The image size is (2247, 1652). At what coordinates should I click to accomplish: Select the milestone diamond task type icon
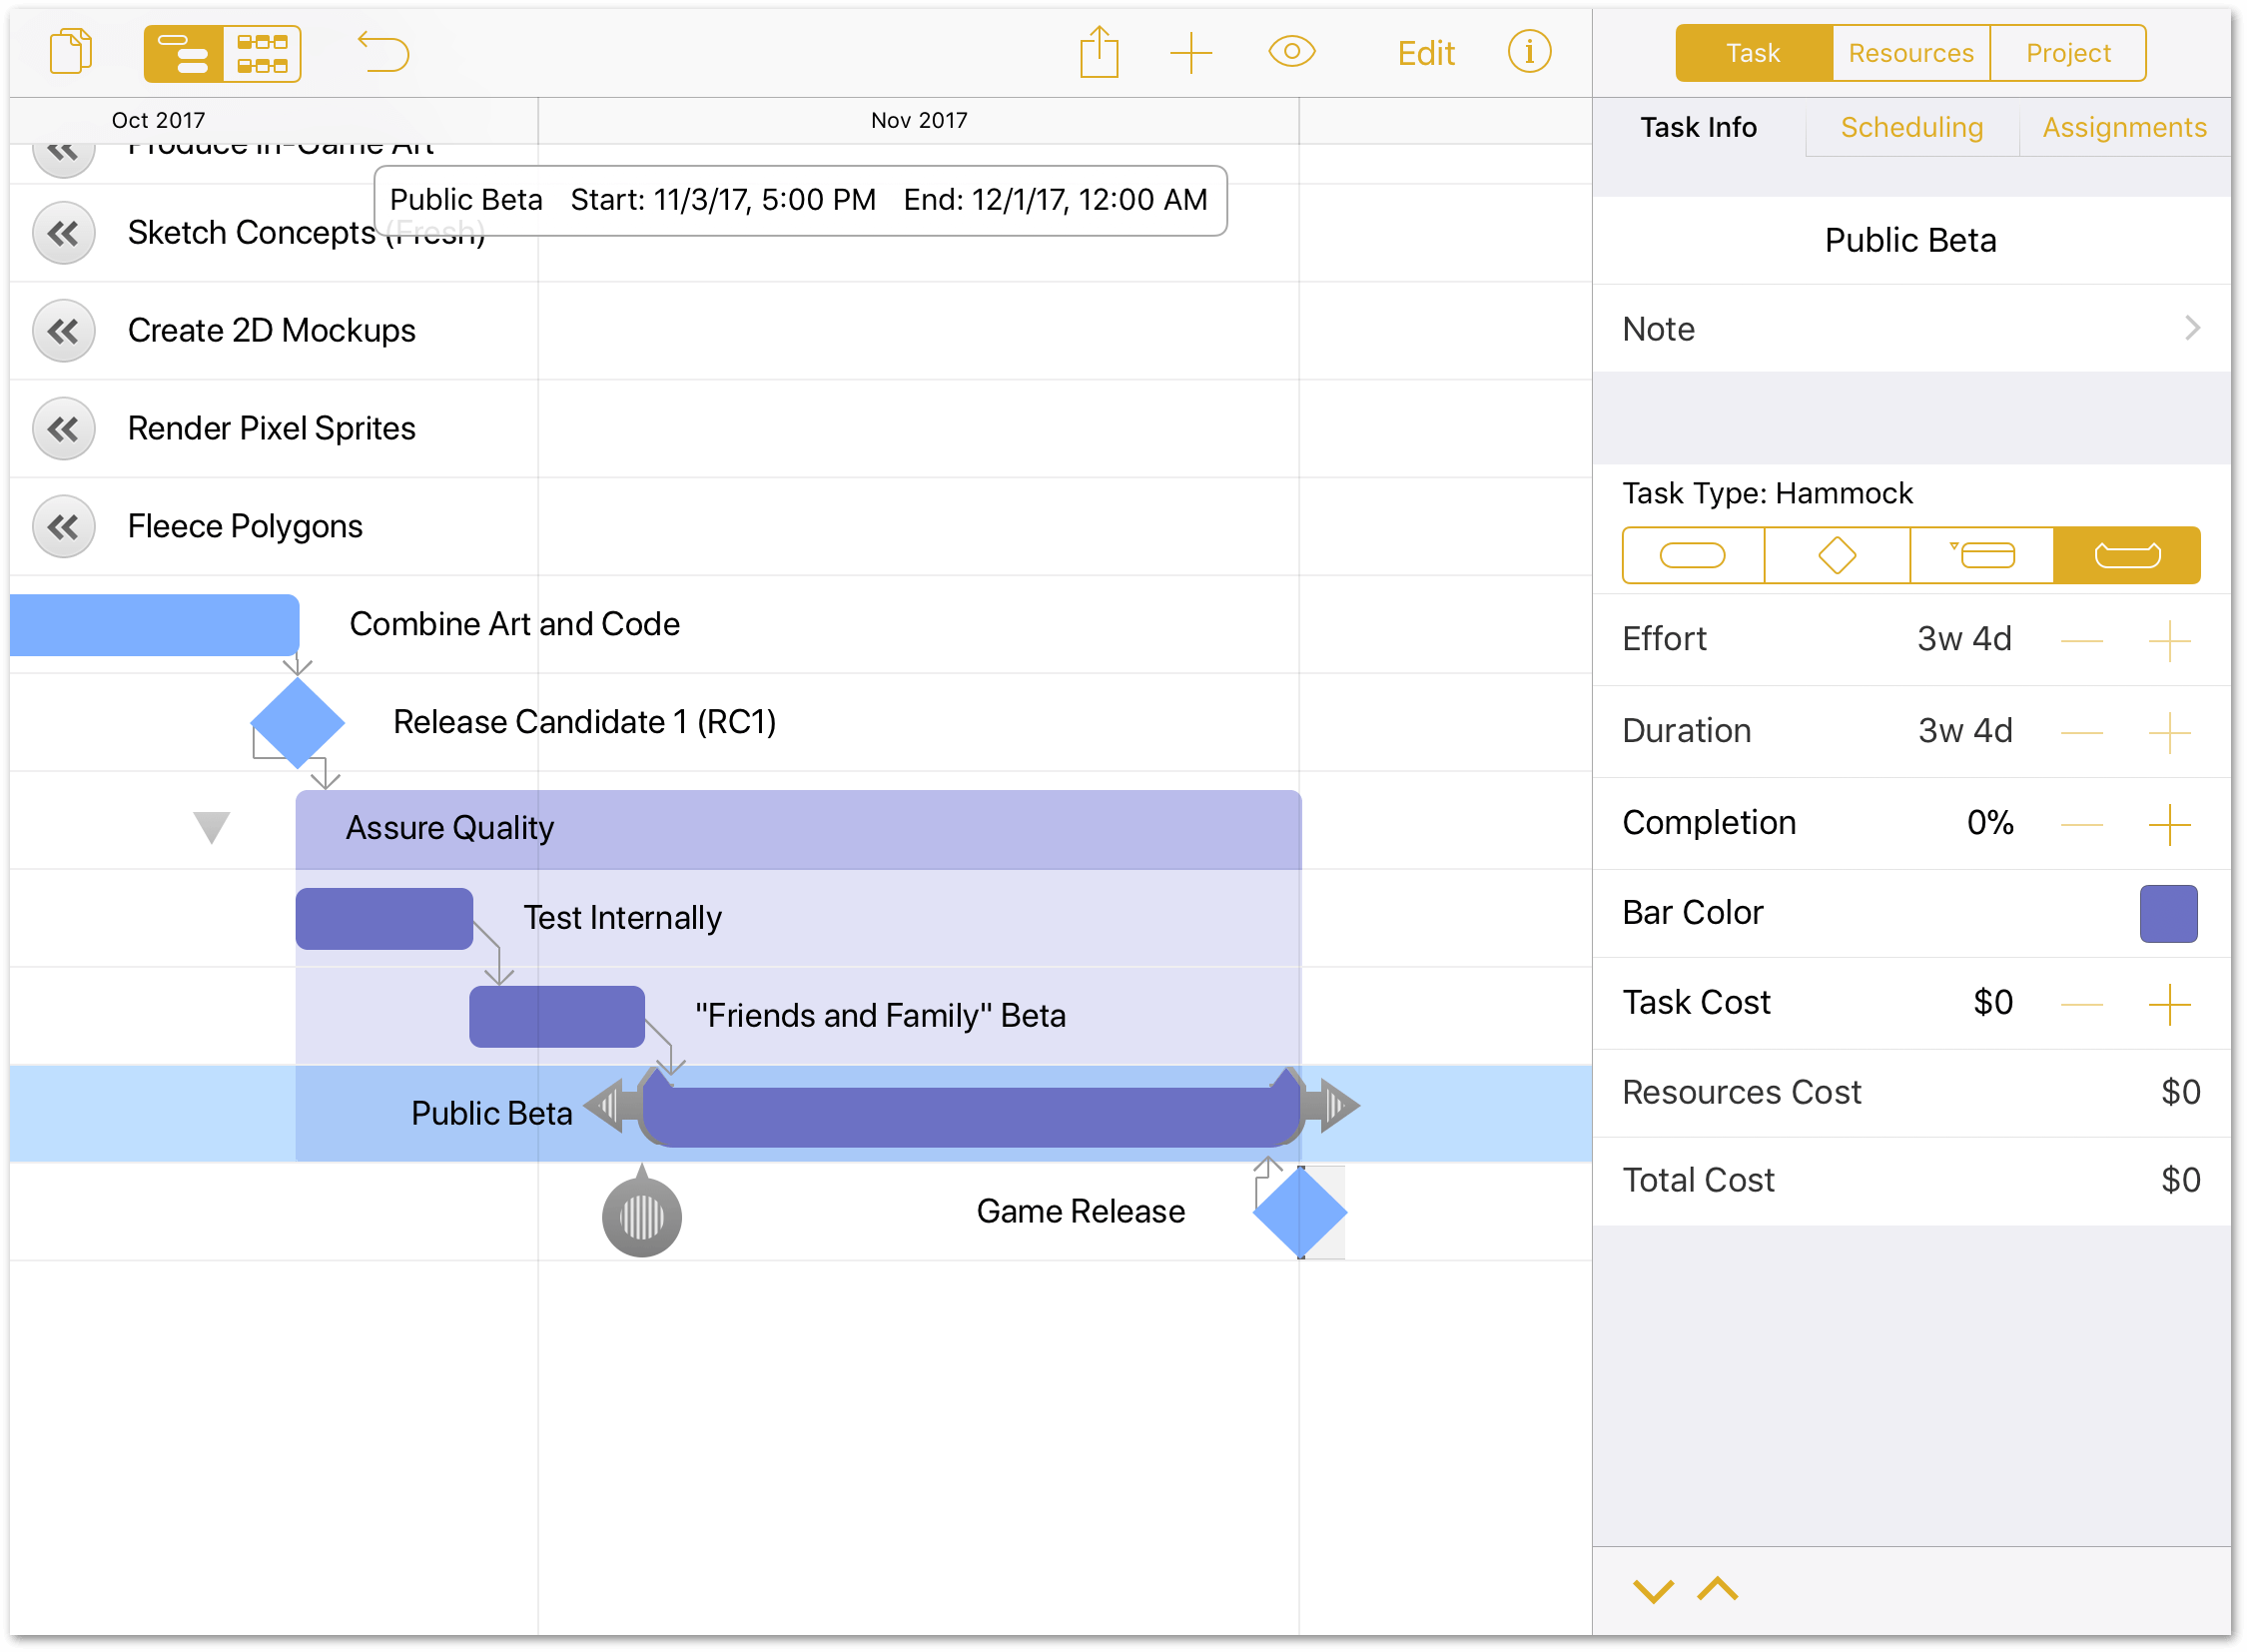[x=1839, y=556]
